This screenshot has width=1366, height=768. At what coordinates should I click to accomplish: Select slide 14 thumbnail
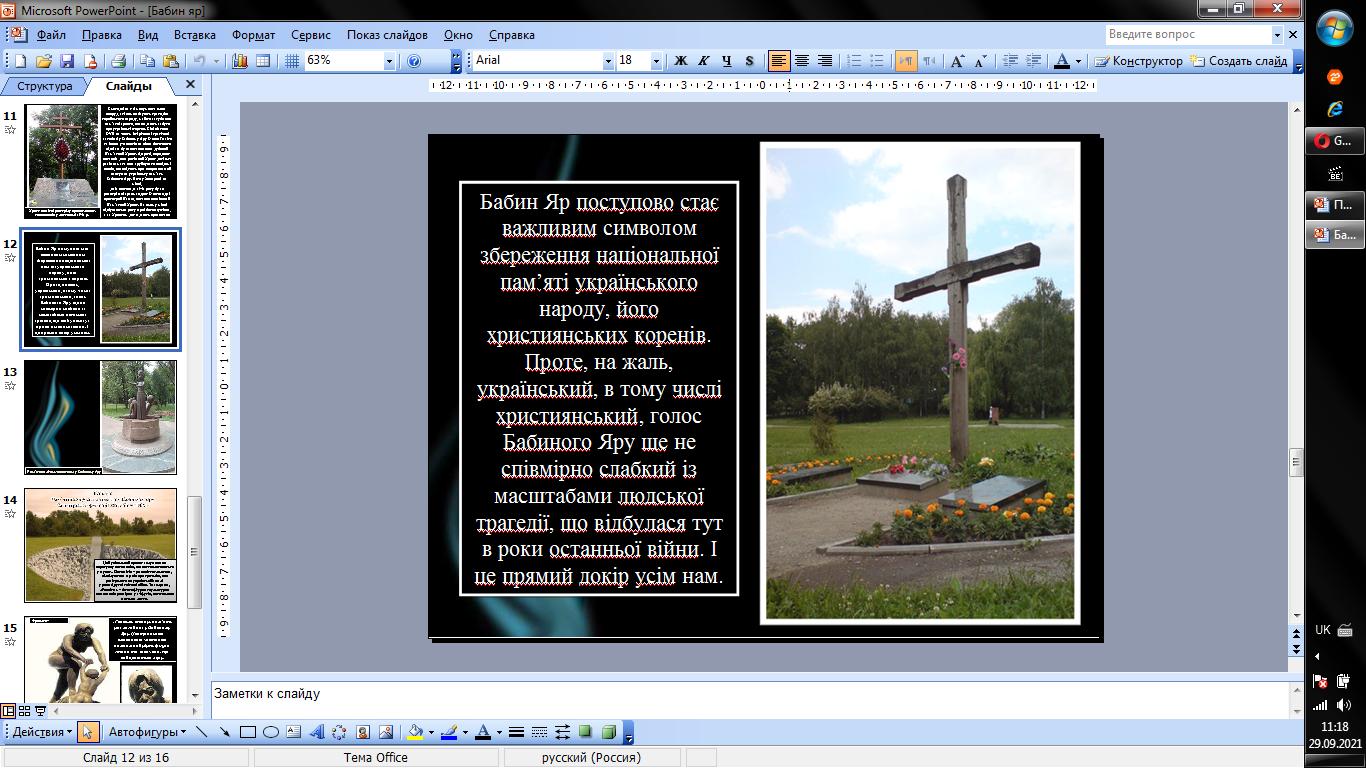pyautogui.click(x=100, y=545)
